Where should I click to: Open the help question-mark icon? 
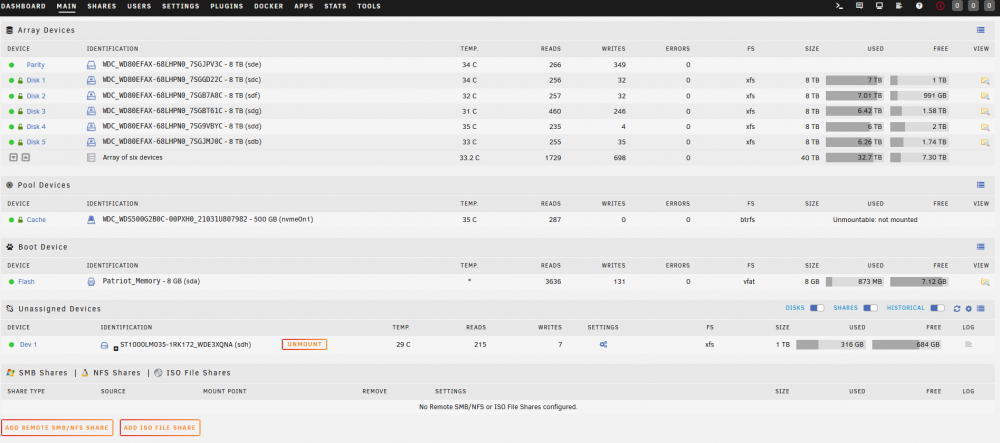click(x=919, y=6)
